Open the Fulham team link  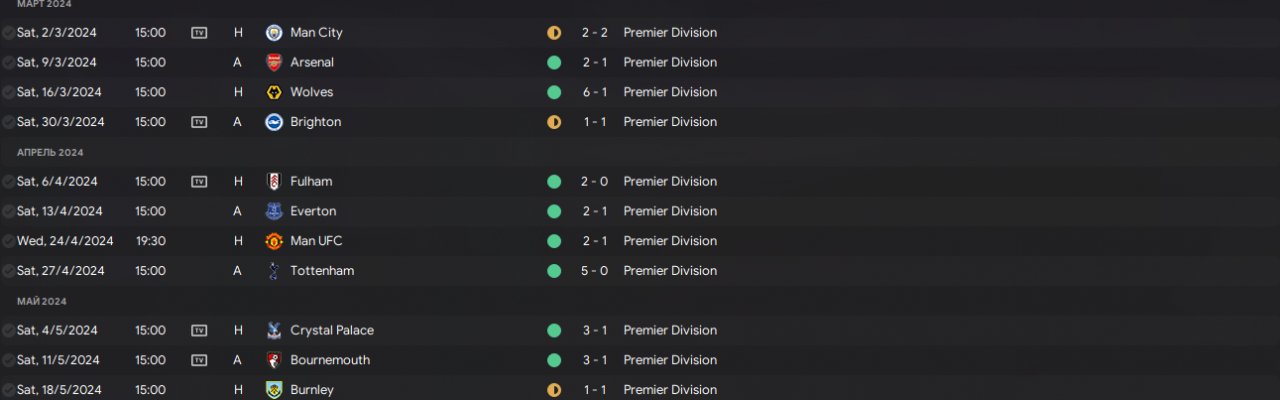tap(311, 182)
